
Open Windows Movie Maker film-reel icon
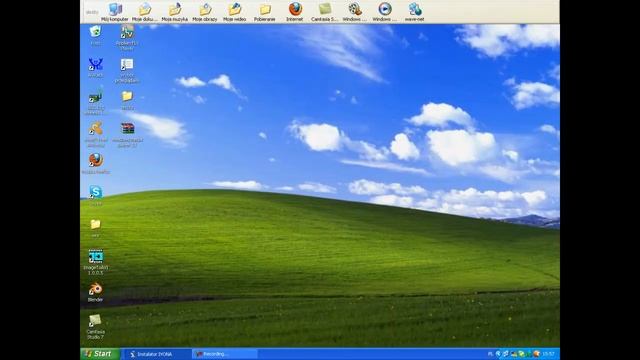point(354,12)
